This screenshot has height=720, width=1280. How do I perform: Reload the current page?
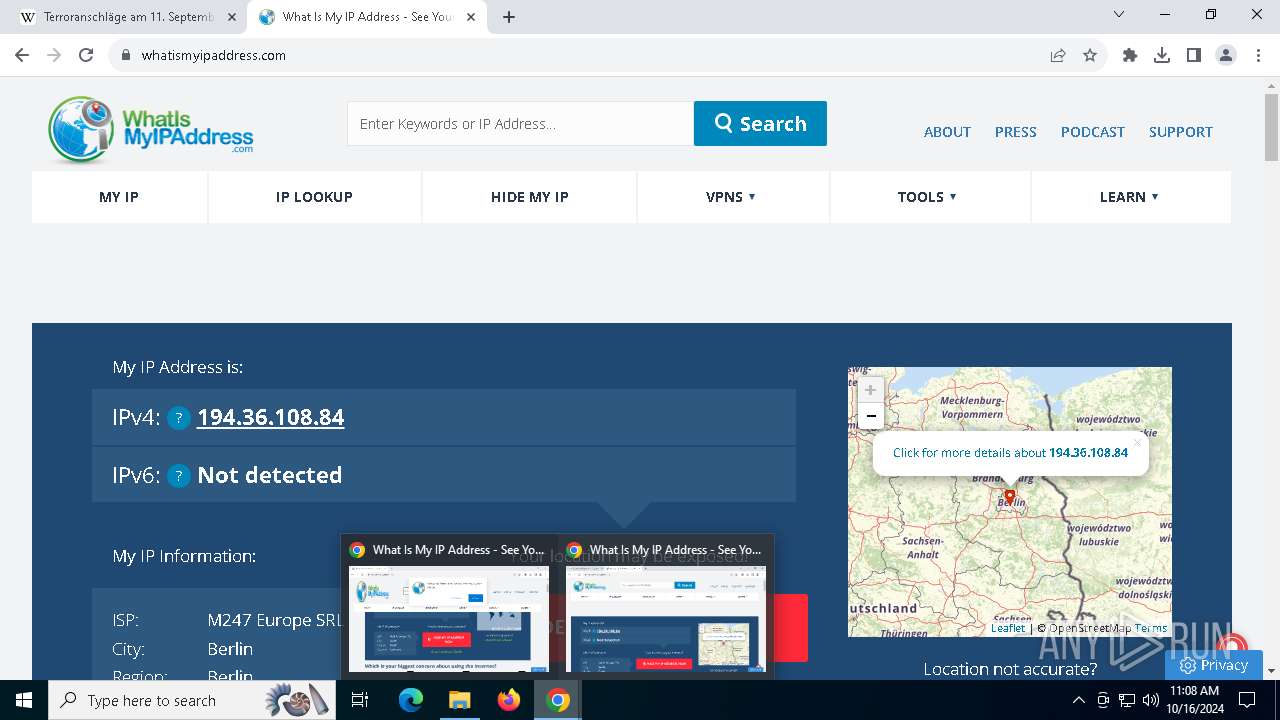[x=86, y=55]
